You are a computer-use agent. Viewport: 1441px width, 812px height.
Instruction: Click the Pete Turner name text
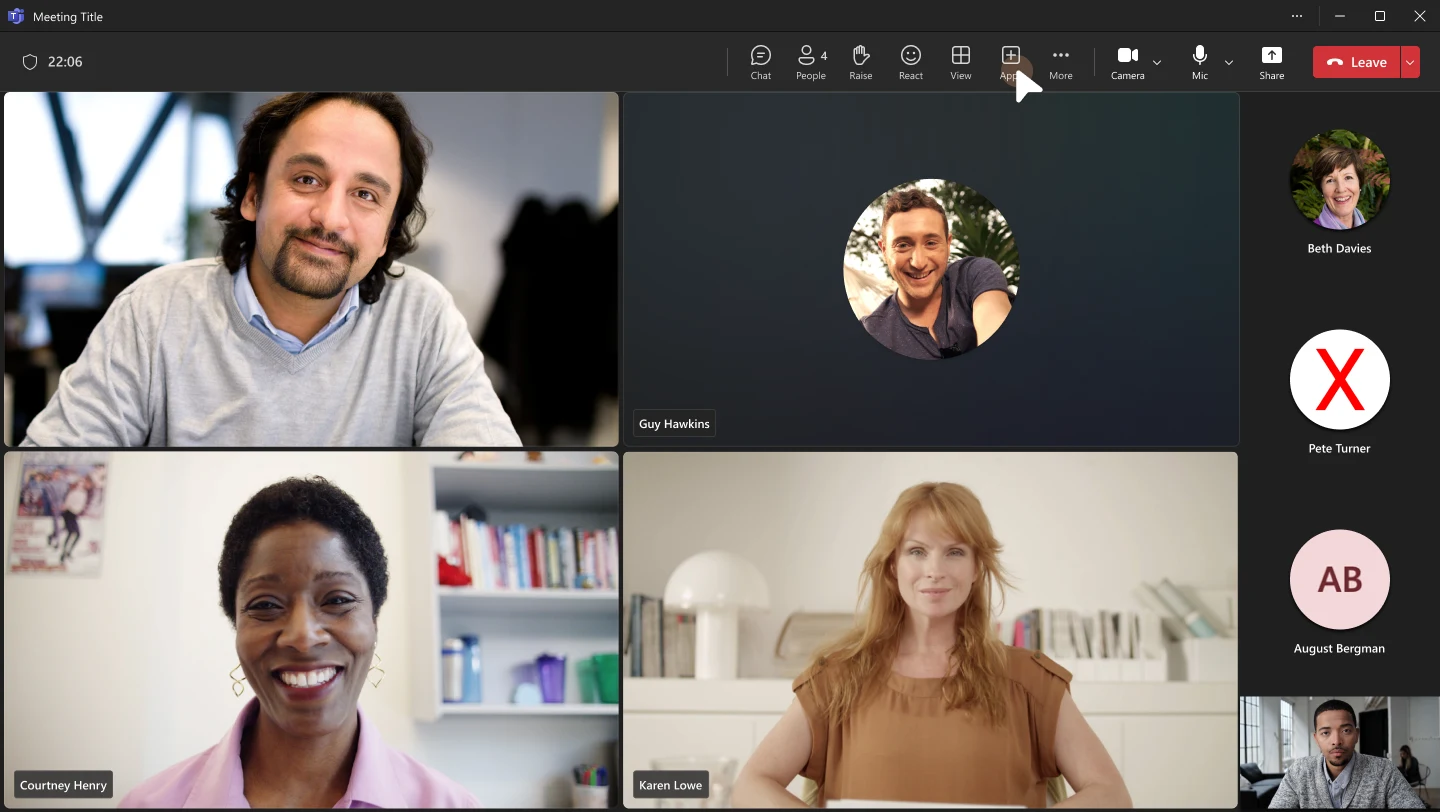(1340, 448)
